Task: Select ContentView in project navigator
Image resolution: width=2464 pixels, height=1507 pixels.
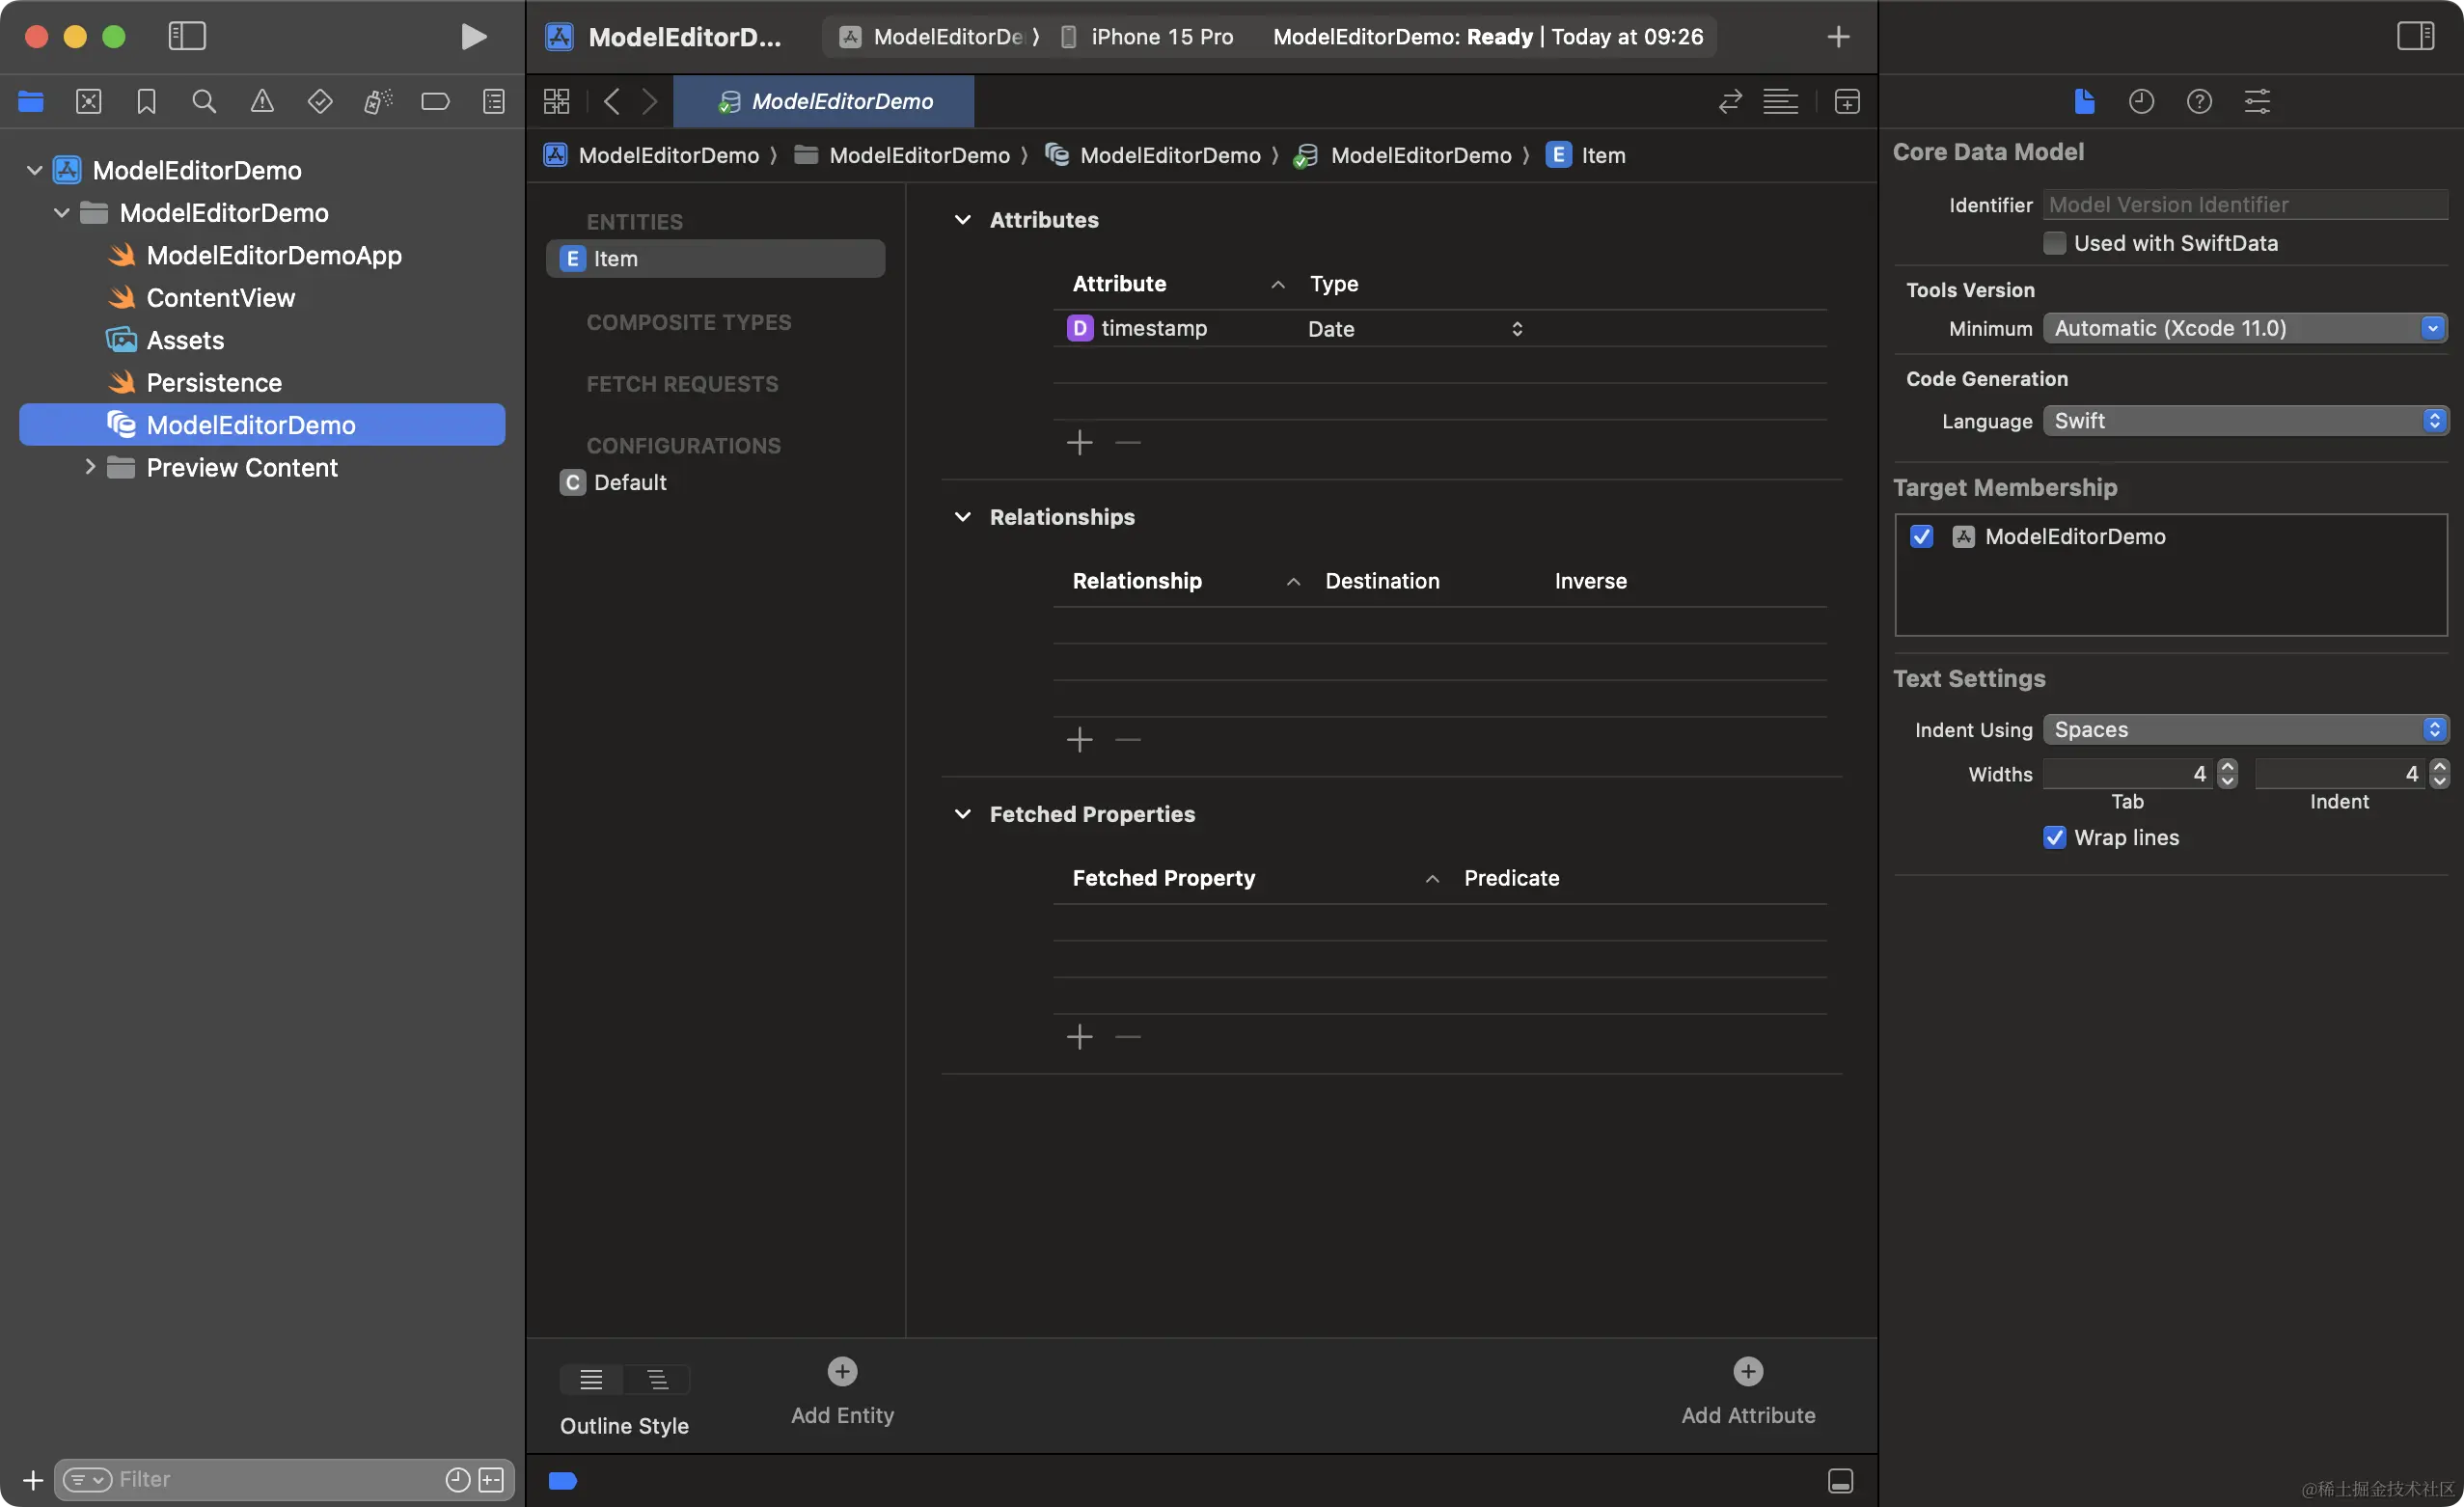Action: click(x=221, y=298)
